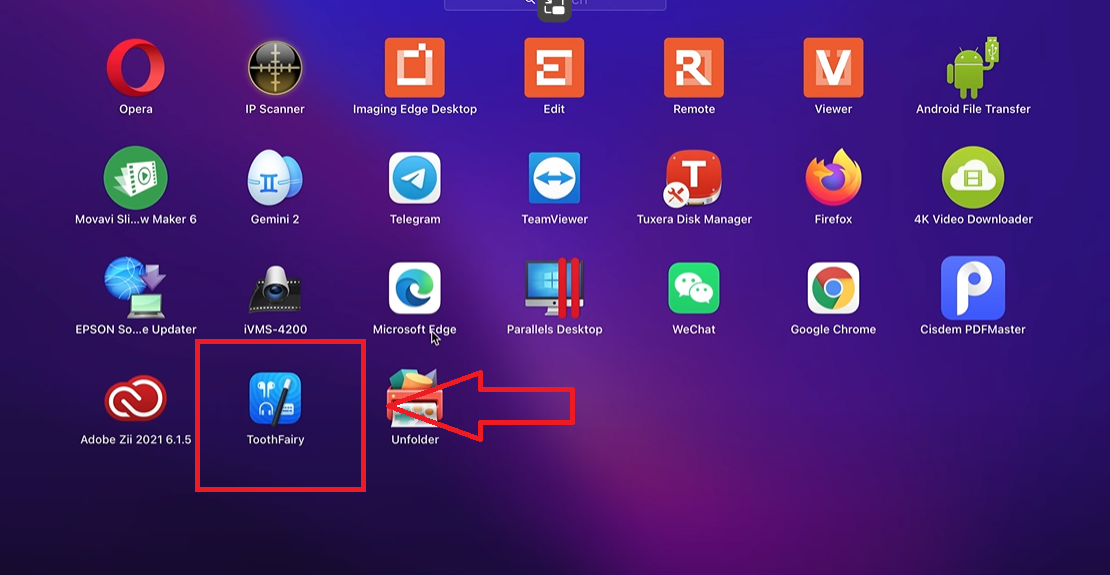
Task: Open the Remote app icon
Action: click(694, 68)
